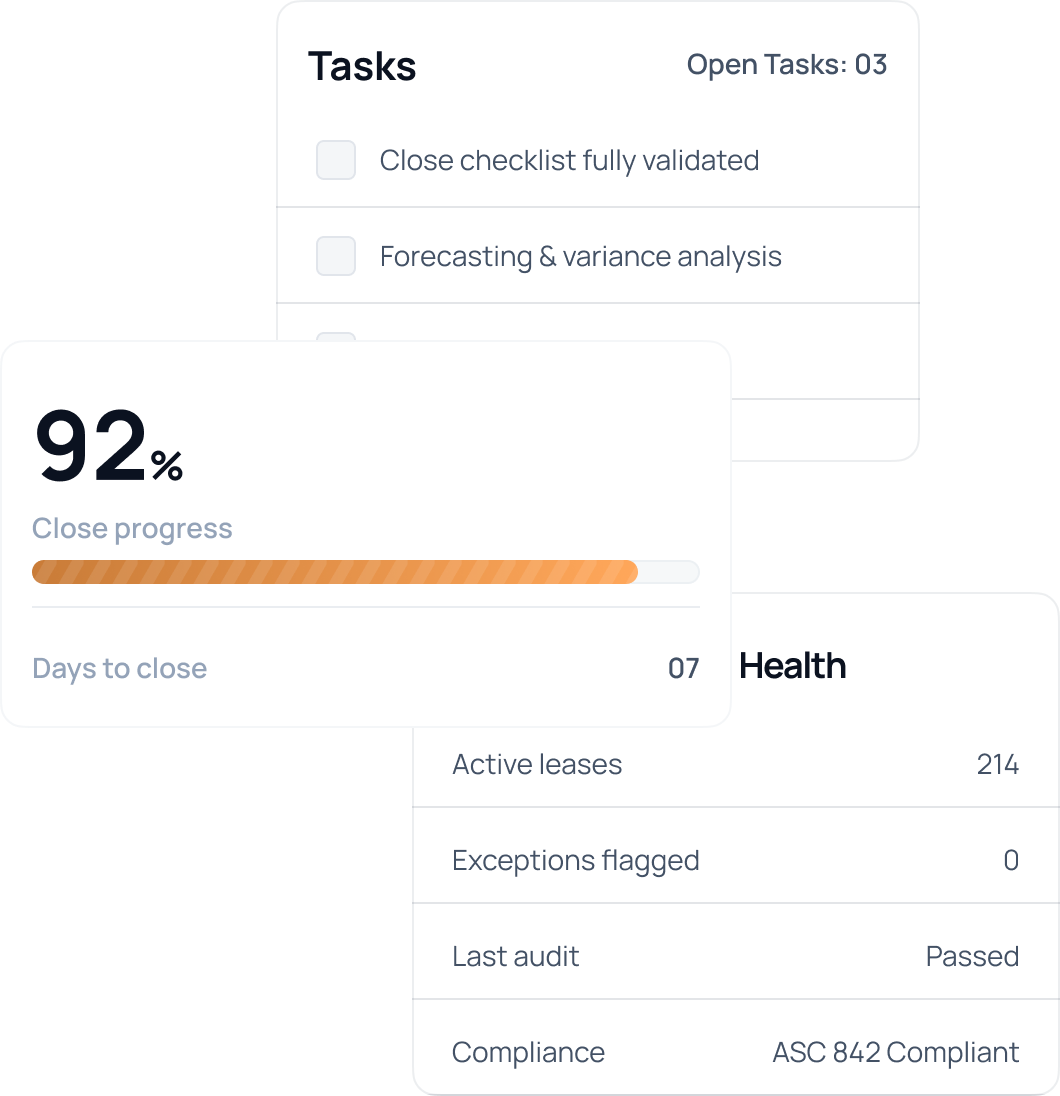Image resolution: width=1060 pixels, height=1096 pixels.
Task: Select the Tasks card heading
Action: point(362,66)
